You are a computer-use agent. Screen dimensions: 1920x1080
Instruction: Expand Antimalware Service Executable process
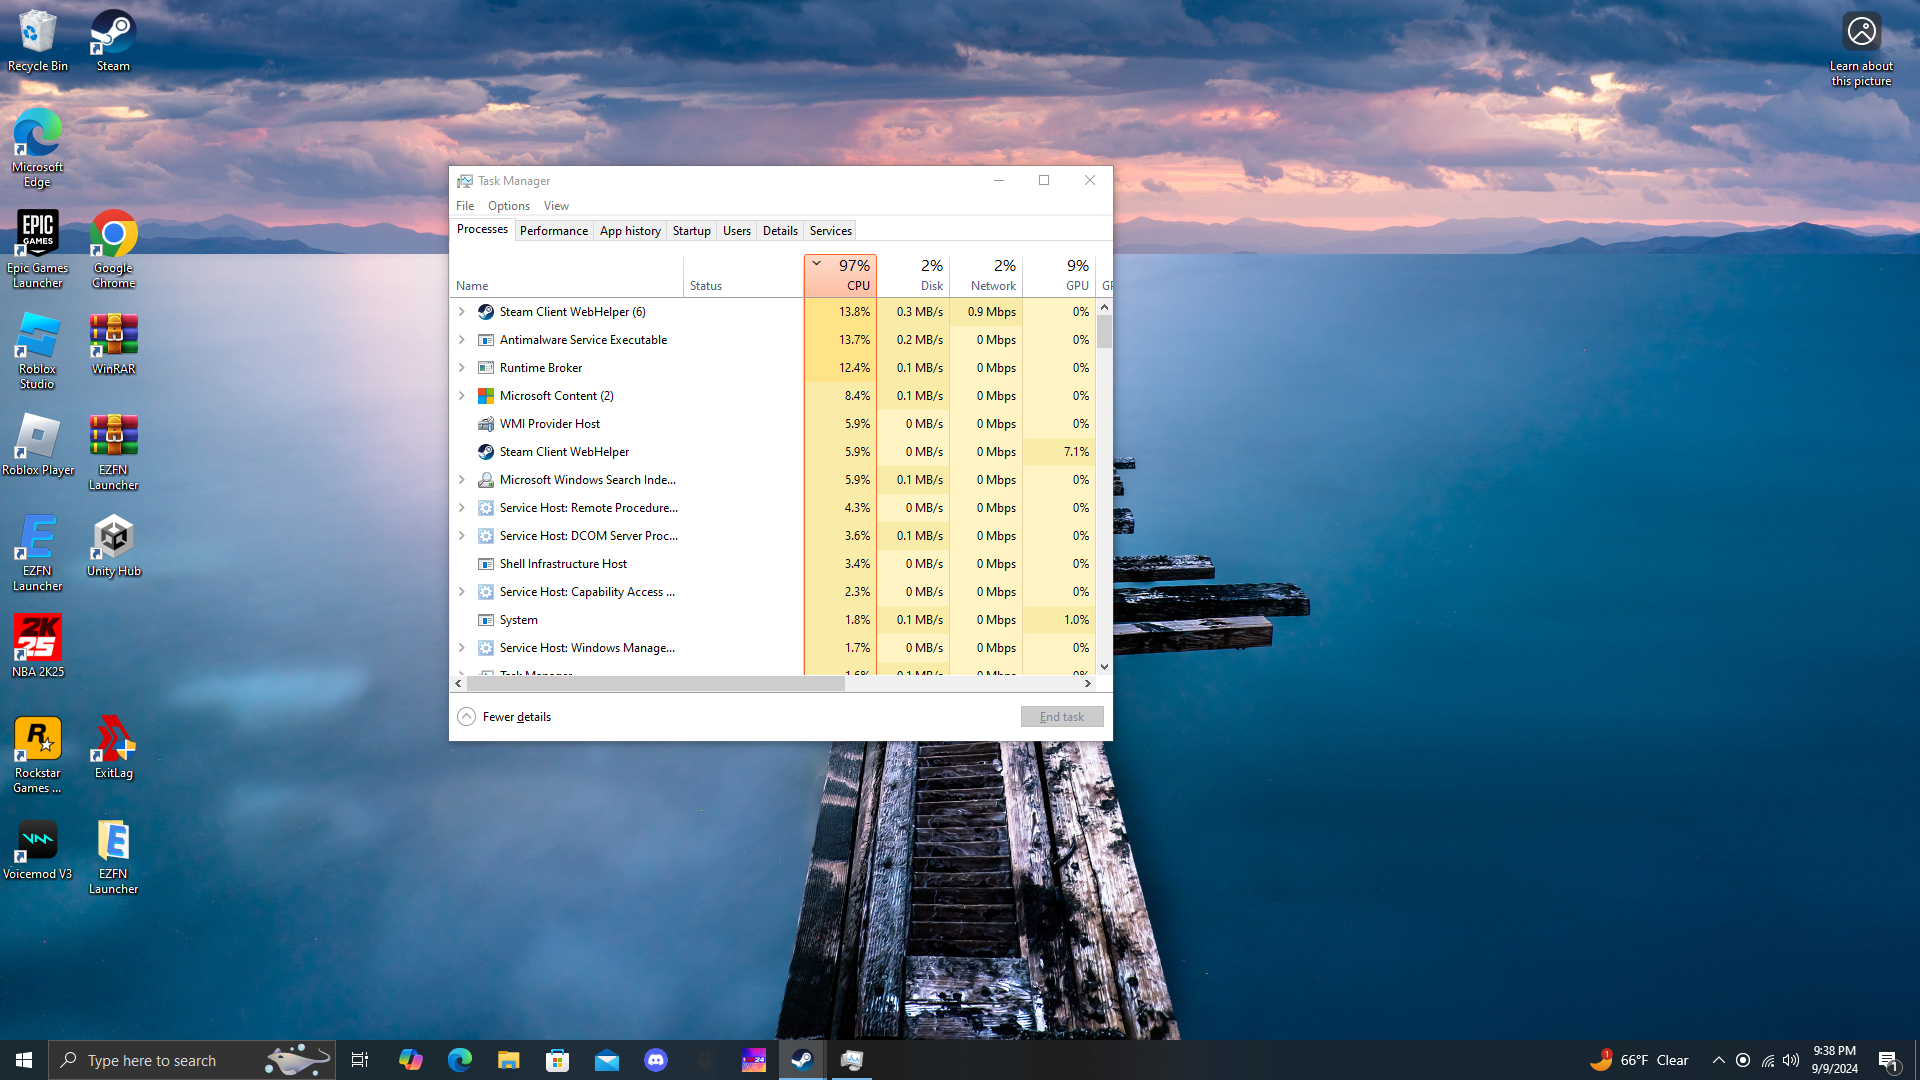click(462, 340)
